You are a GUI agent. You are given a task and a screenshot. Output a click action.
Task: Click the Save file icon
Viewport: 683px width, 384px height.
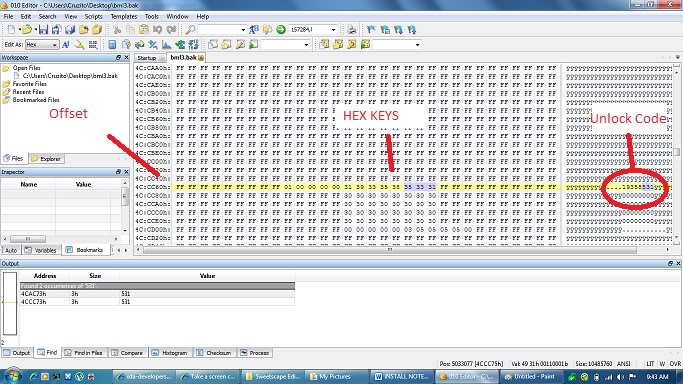click(43, 30)
